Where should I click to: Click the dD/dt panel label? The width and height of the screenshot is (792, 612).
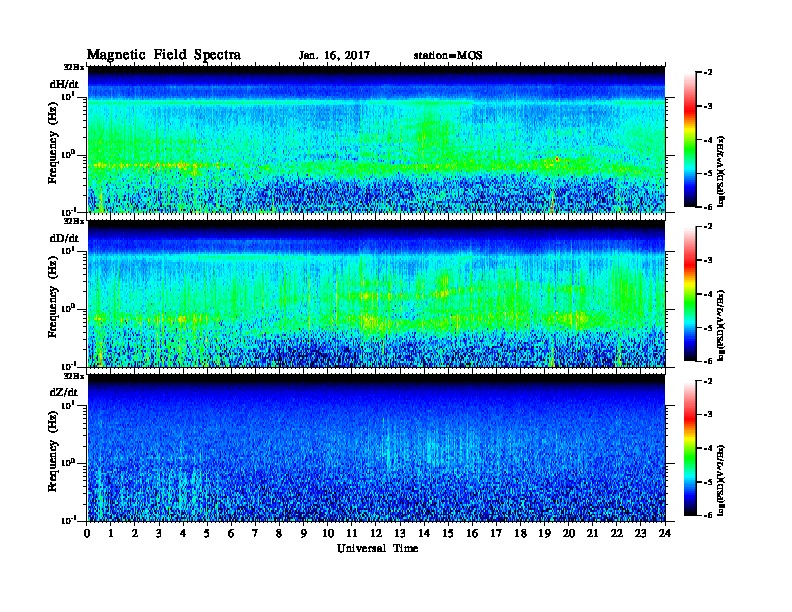64,238
